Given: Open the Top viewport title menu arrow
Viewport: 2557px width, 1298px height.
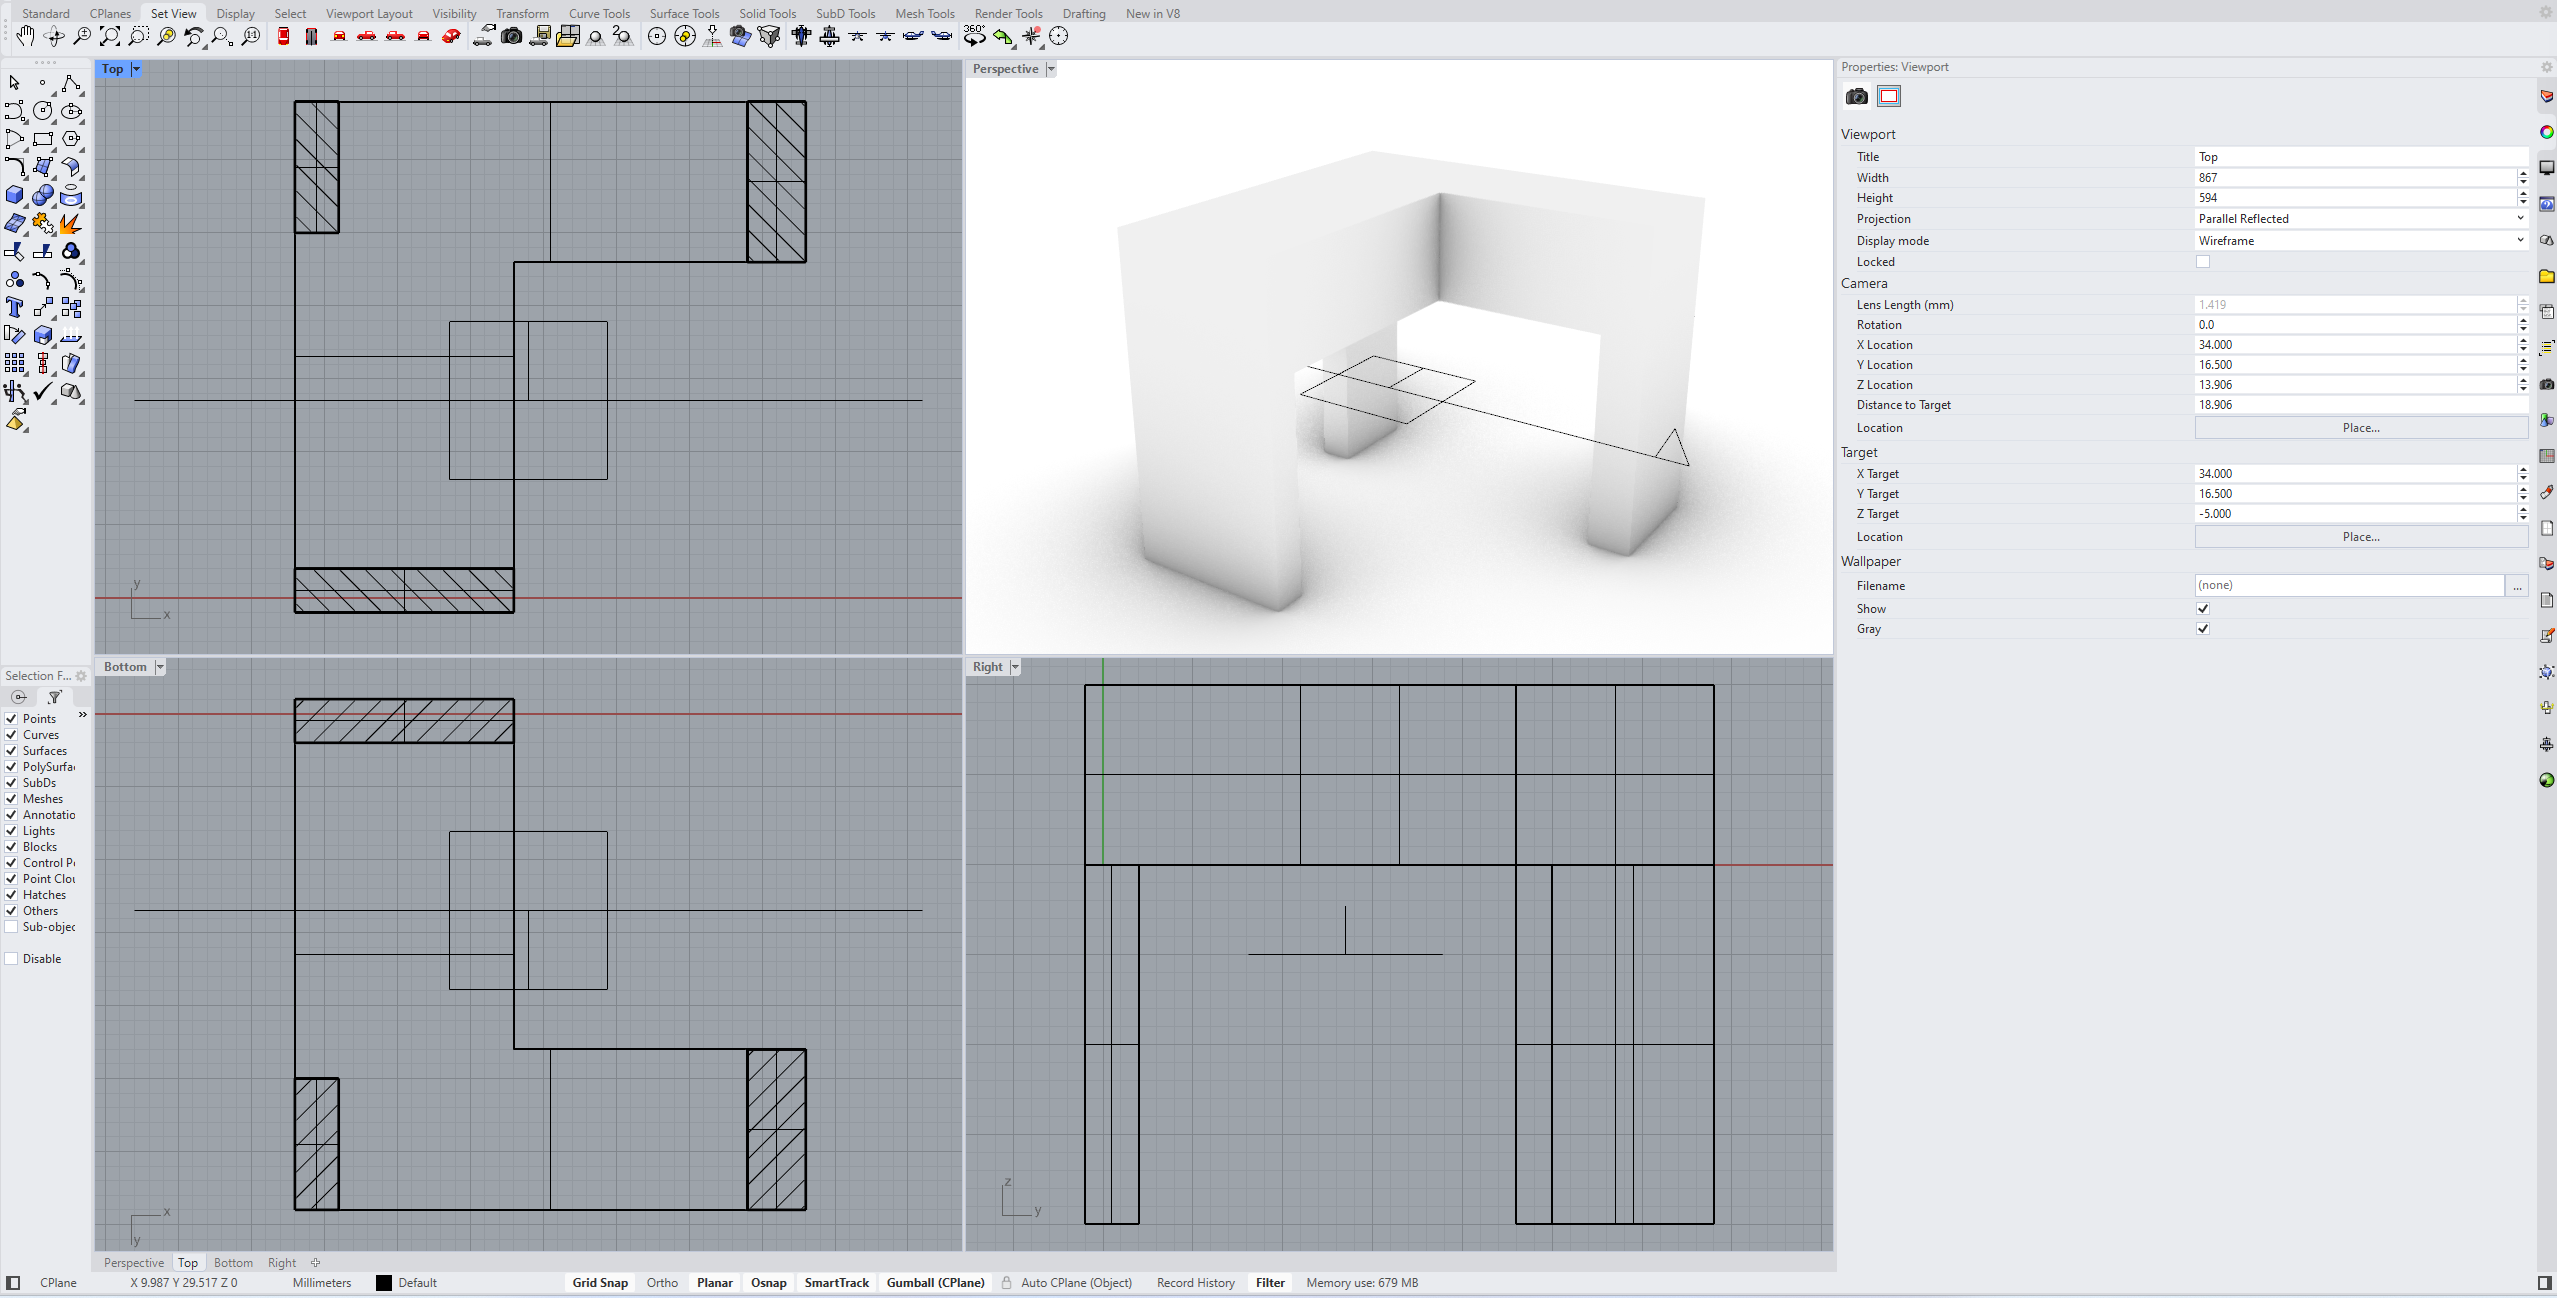Looking at the screenshot, I should [x=136, y=69].
